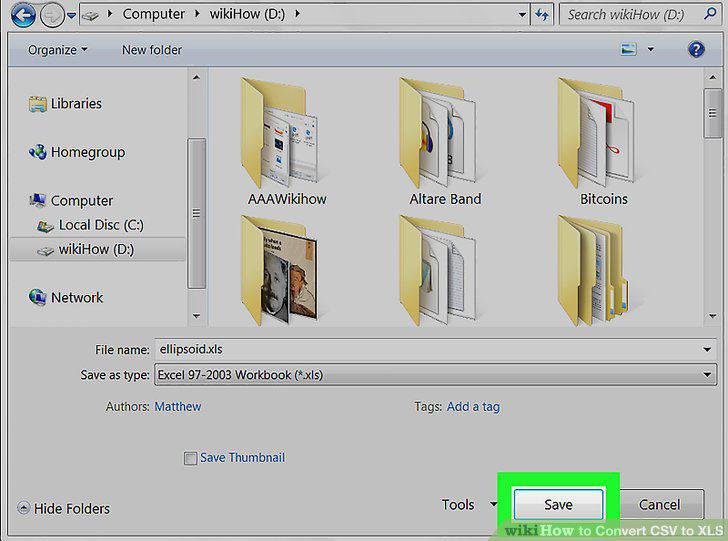Open recent locations dropdown beside Forward arrow
728x541 pixels.
click(72, 15)
